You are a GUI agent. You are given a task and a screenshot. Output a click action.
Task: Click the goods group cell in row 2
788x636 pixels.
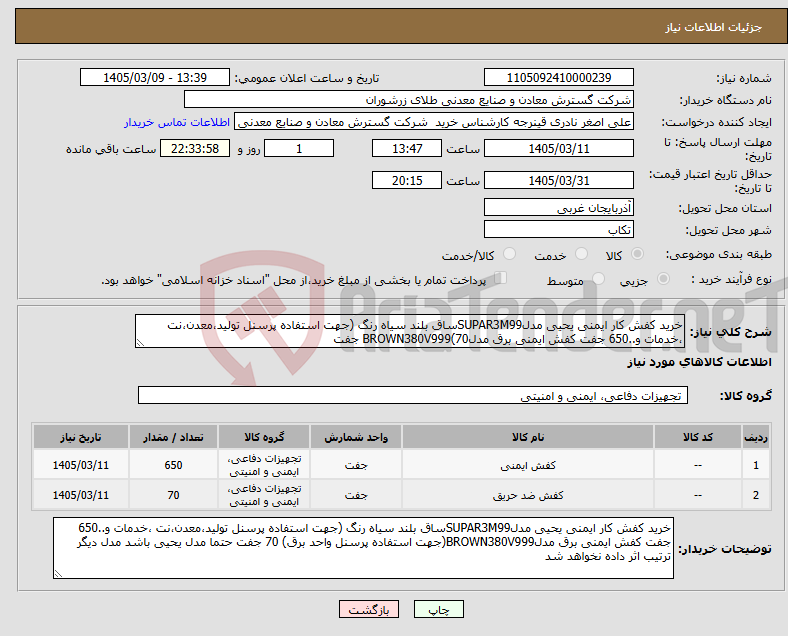(x=264, y=495)
